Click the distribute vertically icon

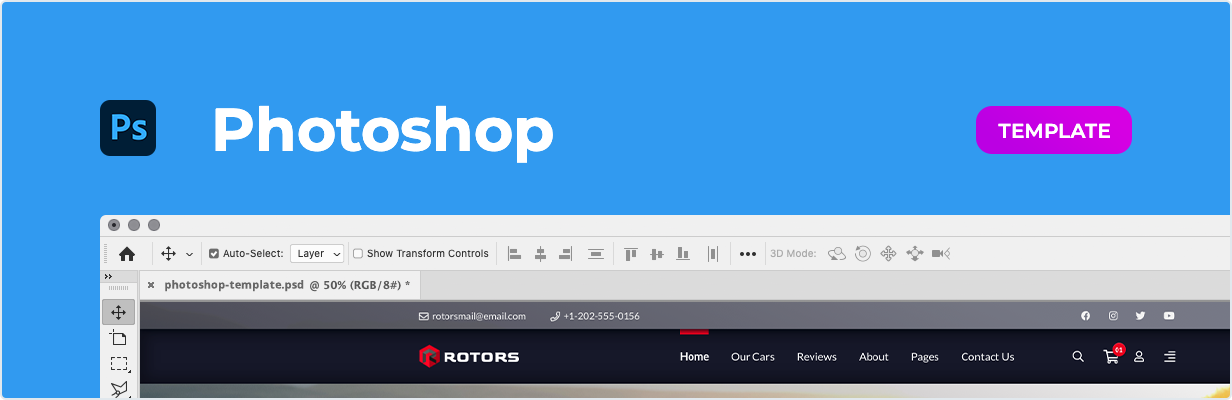pyautogui.click(x=596, y=254)
